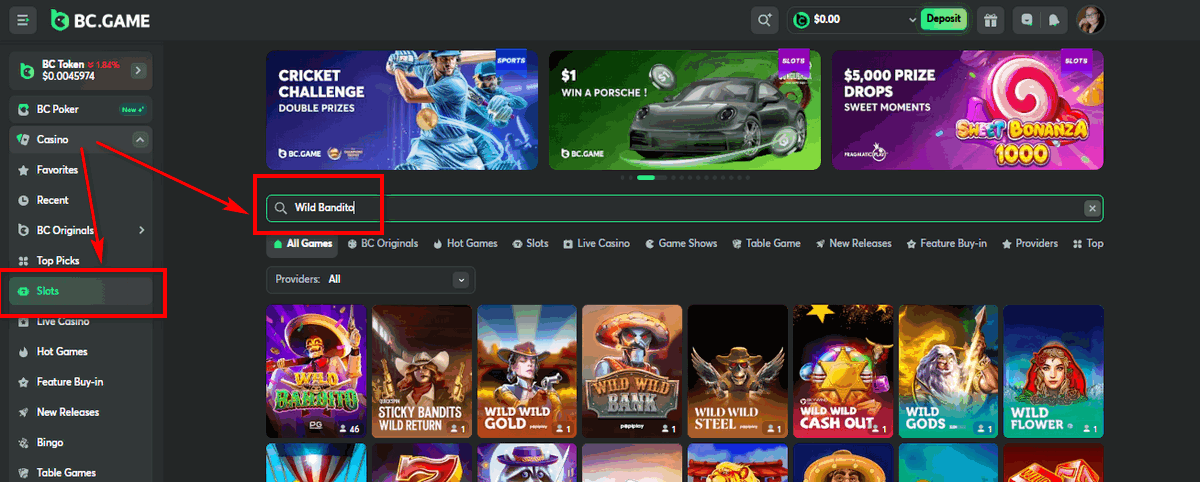Open the Providers: All dropdown
Image resolution: width=1200 pixels, height=482 pixels.
coord(371,279)
